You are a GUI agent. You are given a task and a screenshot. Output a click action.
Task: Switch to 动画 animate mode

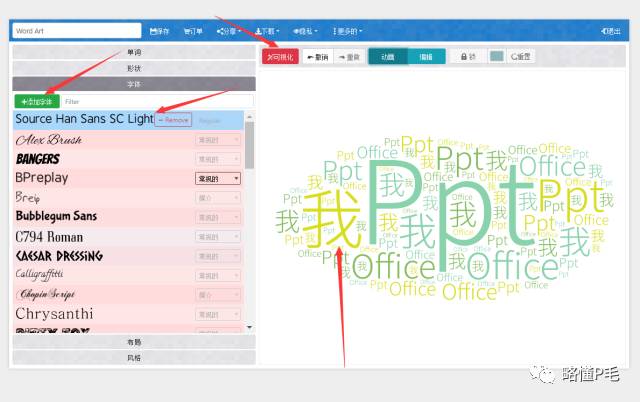pos(388,57)
